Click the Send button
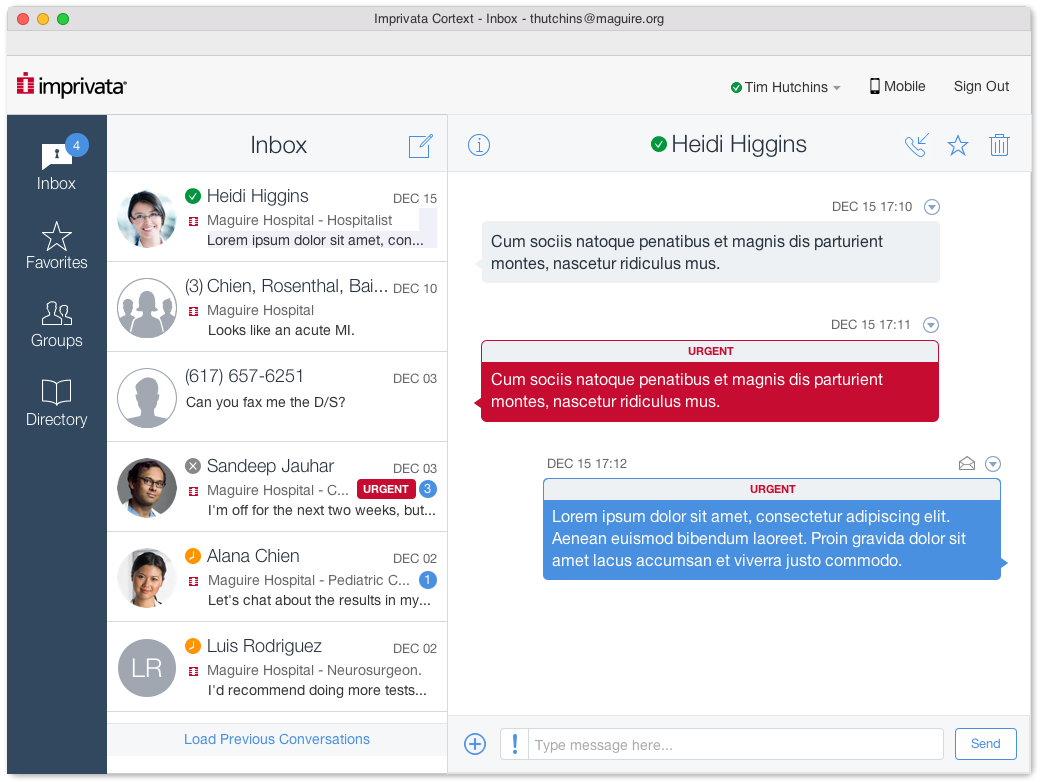Image resolution: width=1040 pixels, height=782 pixels. (x=985, y=744)
